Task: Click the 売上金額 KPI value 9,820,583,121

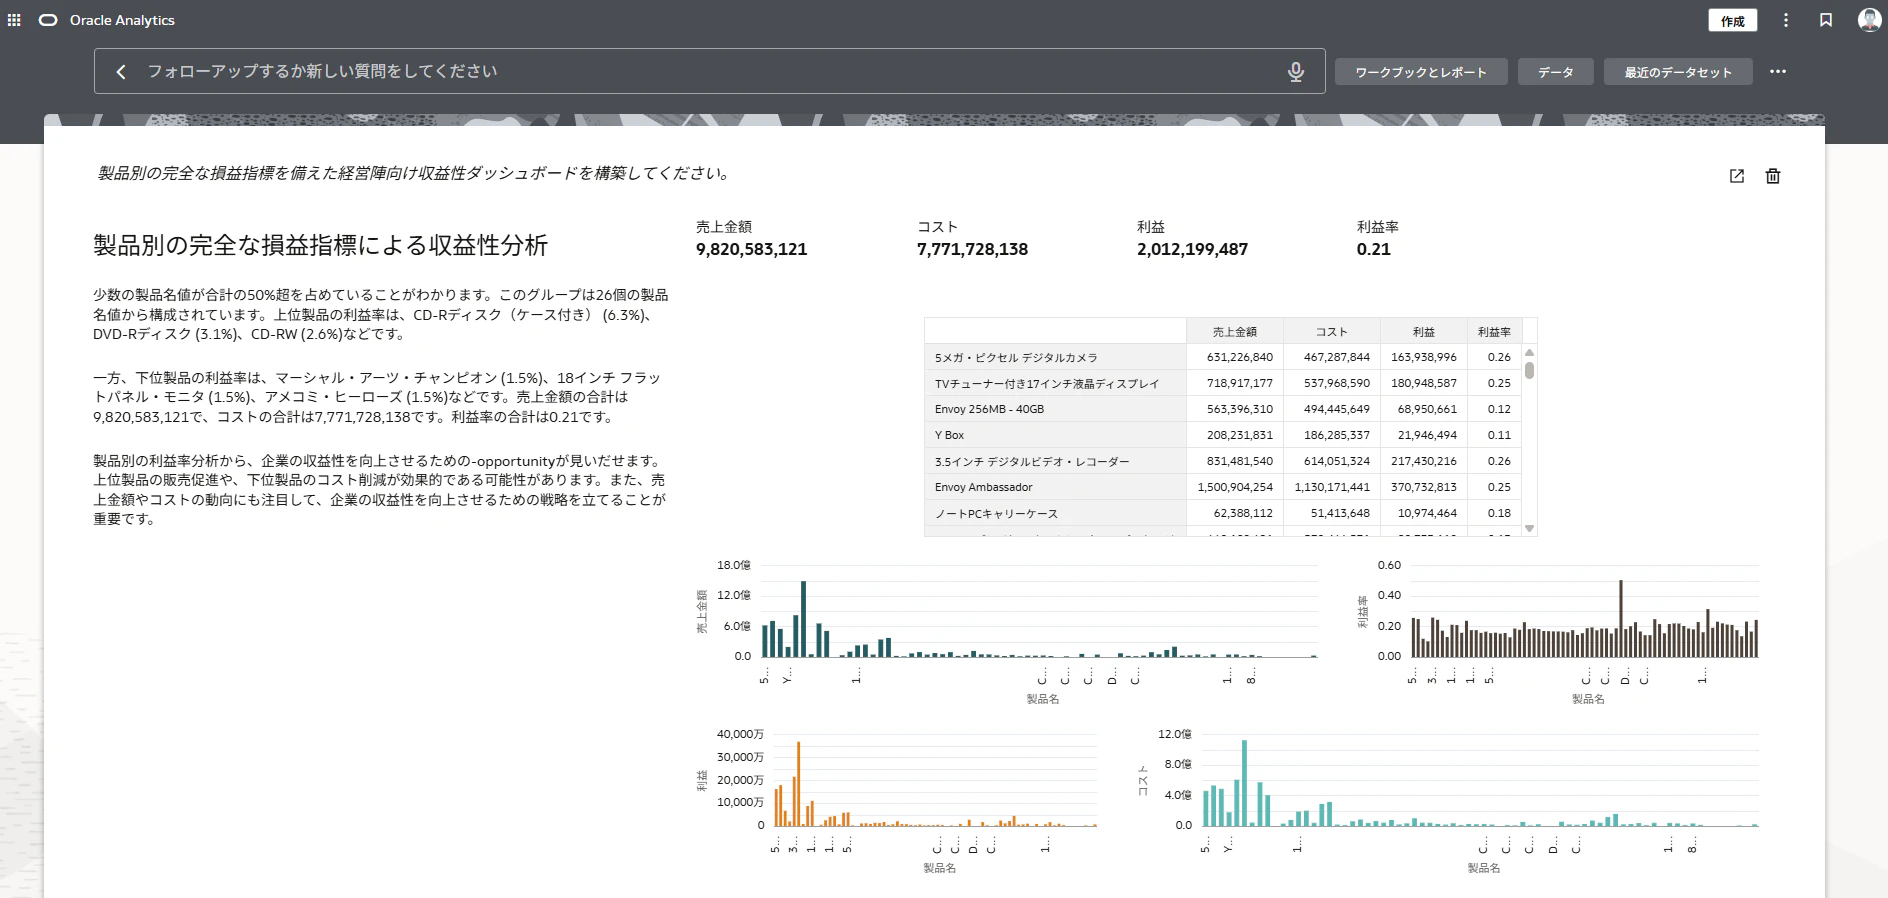Action: pyautogui.click(x=751, y=249)
